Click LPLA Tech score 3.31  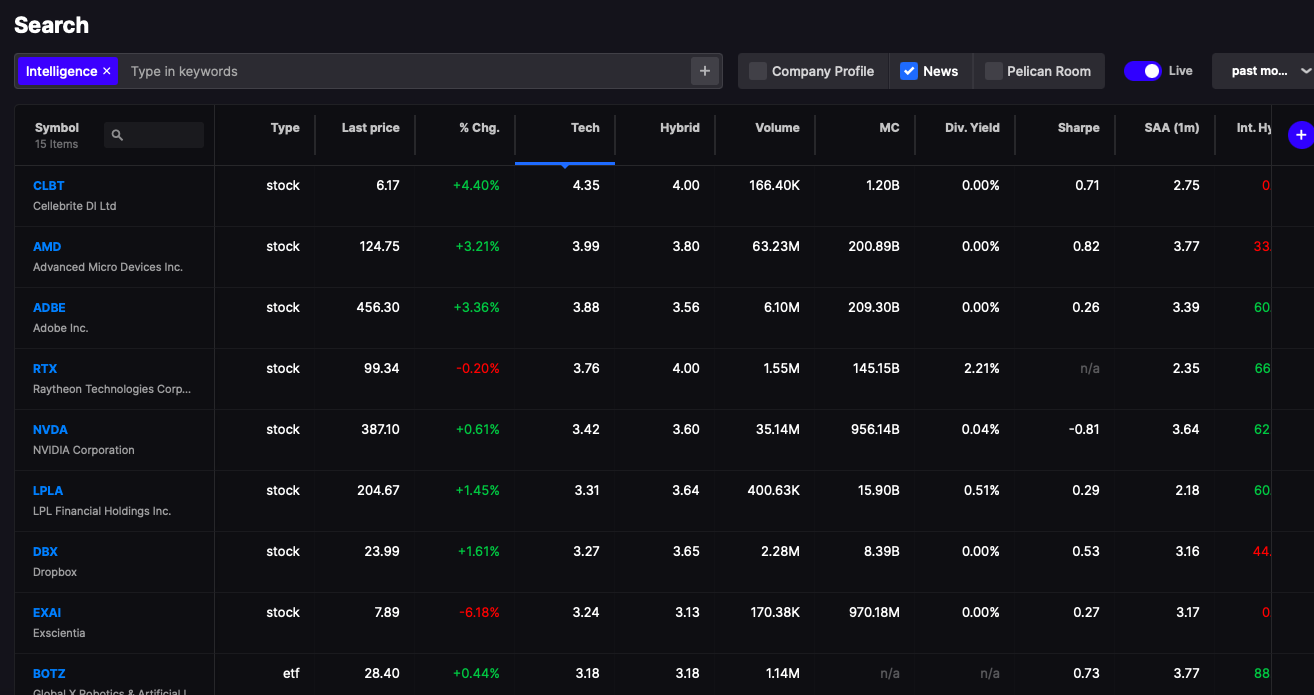click(587, 491)
